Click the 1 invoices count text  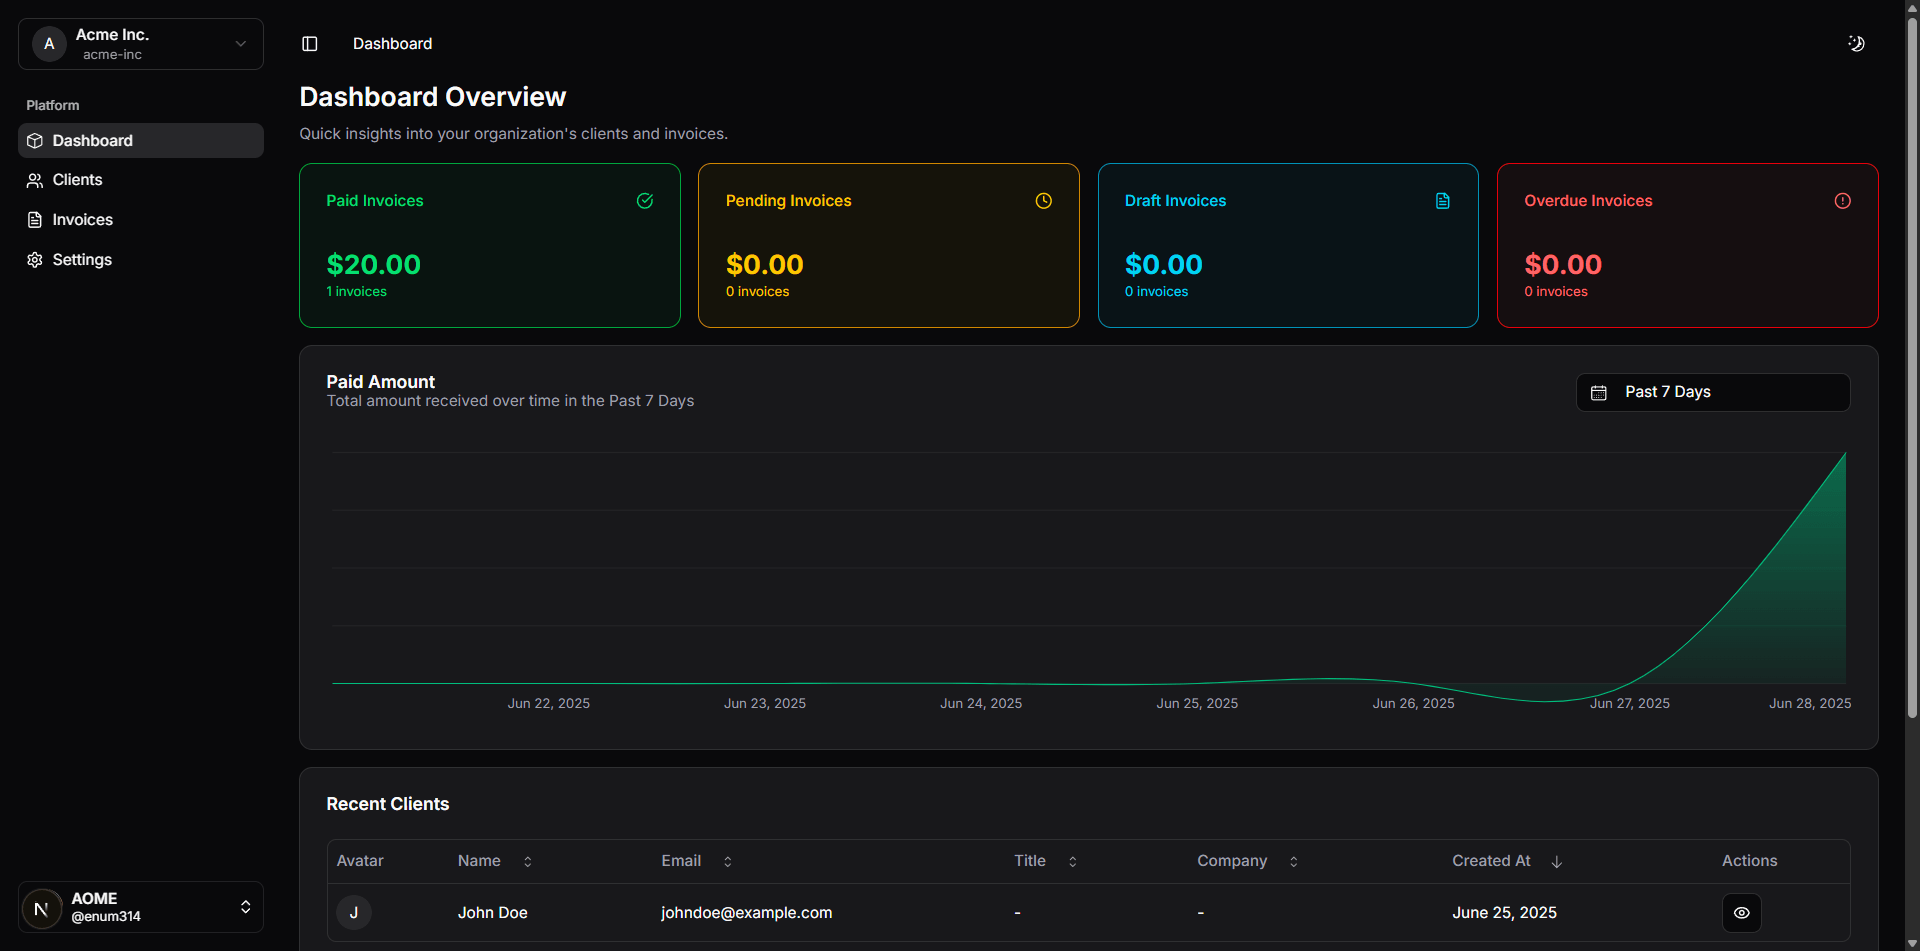(356, 292)
